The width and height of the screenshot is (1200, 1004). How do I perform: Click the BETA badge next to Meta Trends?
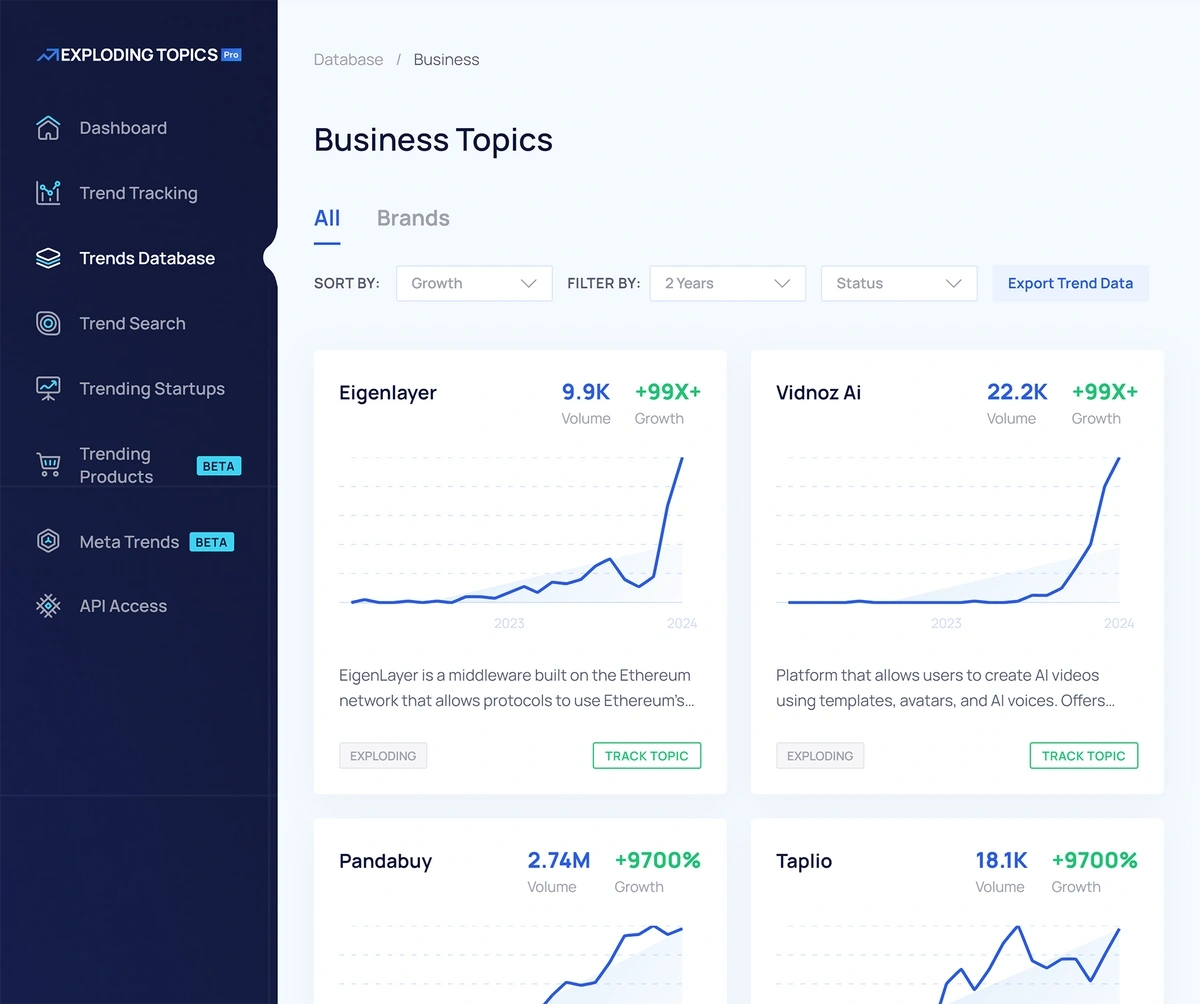[211, 542]
